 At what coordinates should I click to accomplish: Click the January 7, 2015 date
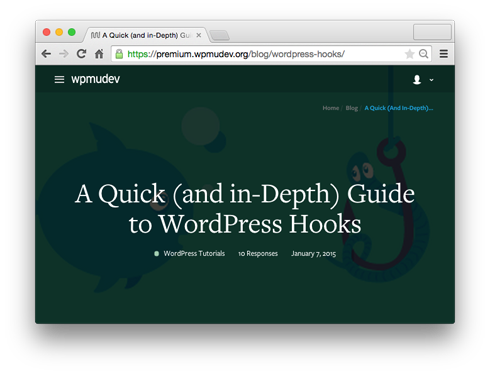[314, 254]
